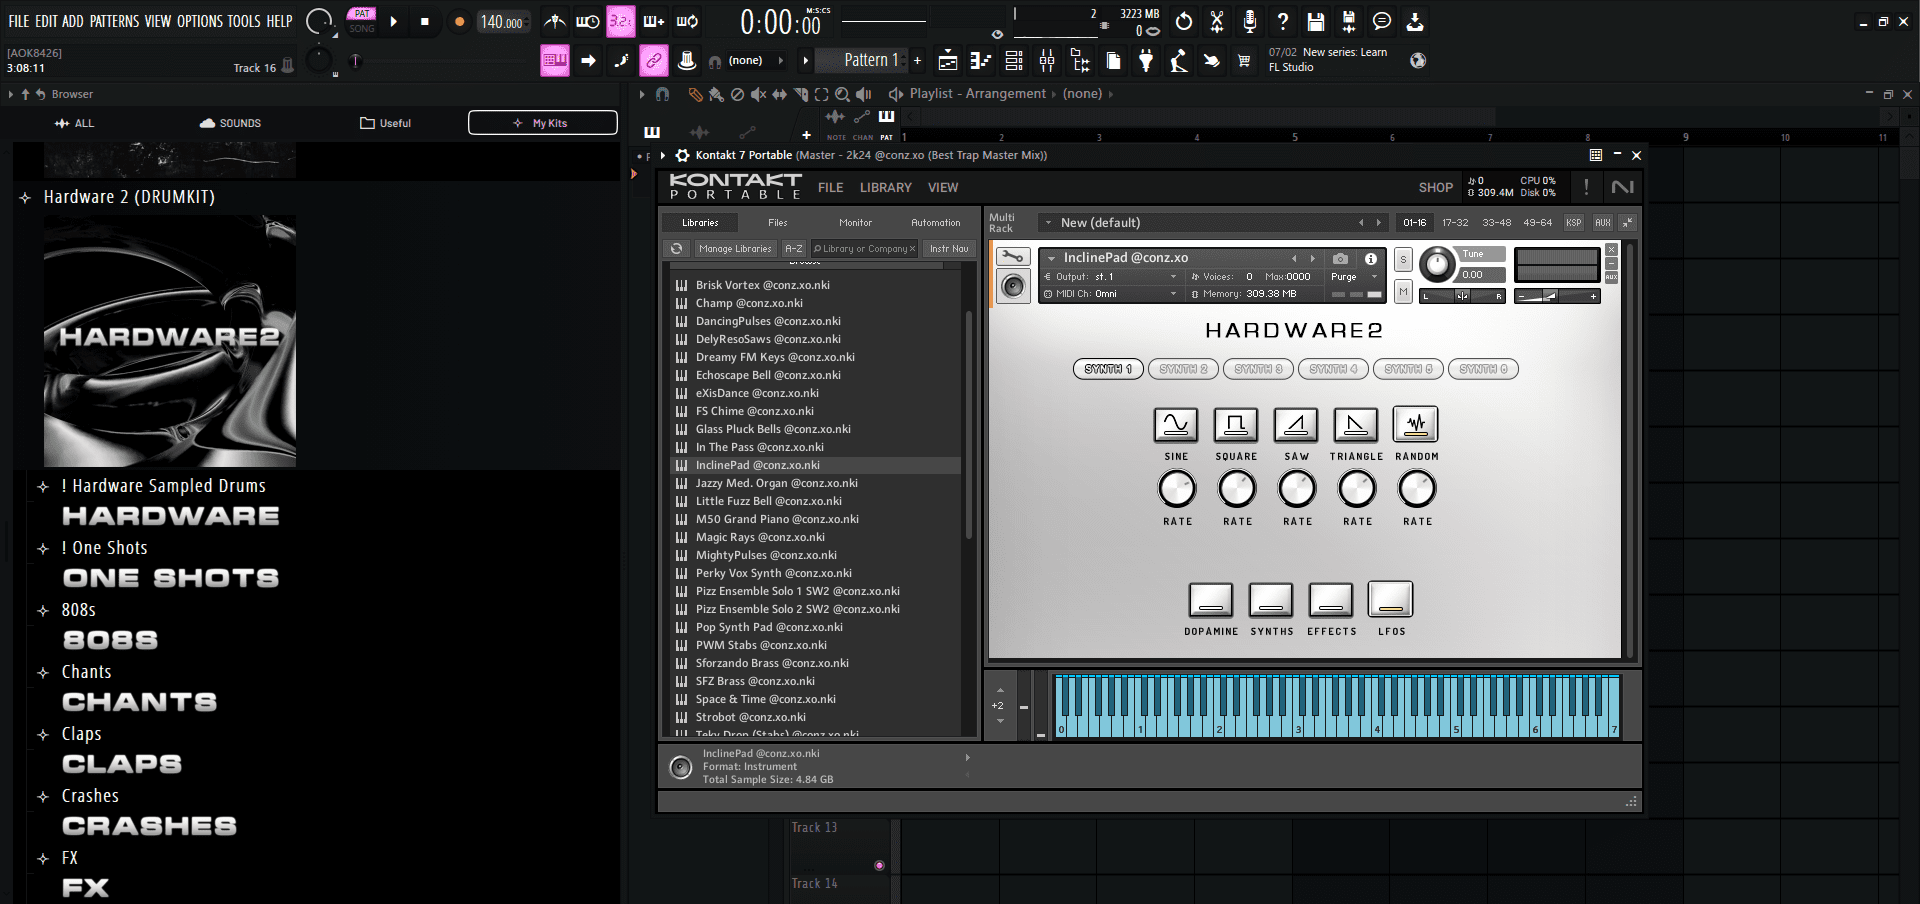Click the Save project floppy icon

[x=1316, y=21]
